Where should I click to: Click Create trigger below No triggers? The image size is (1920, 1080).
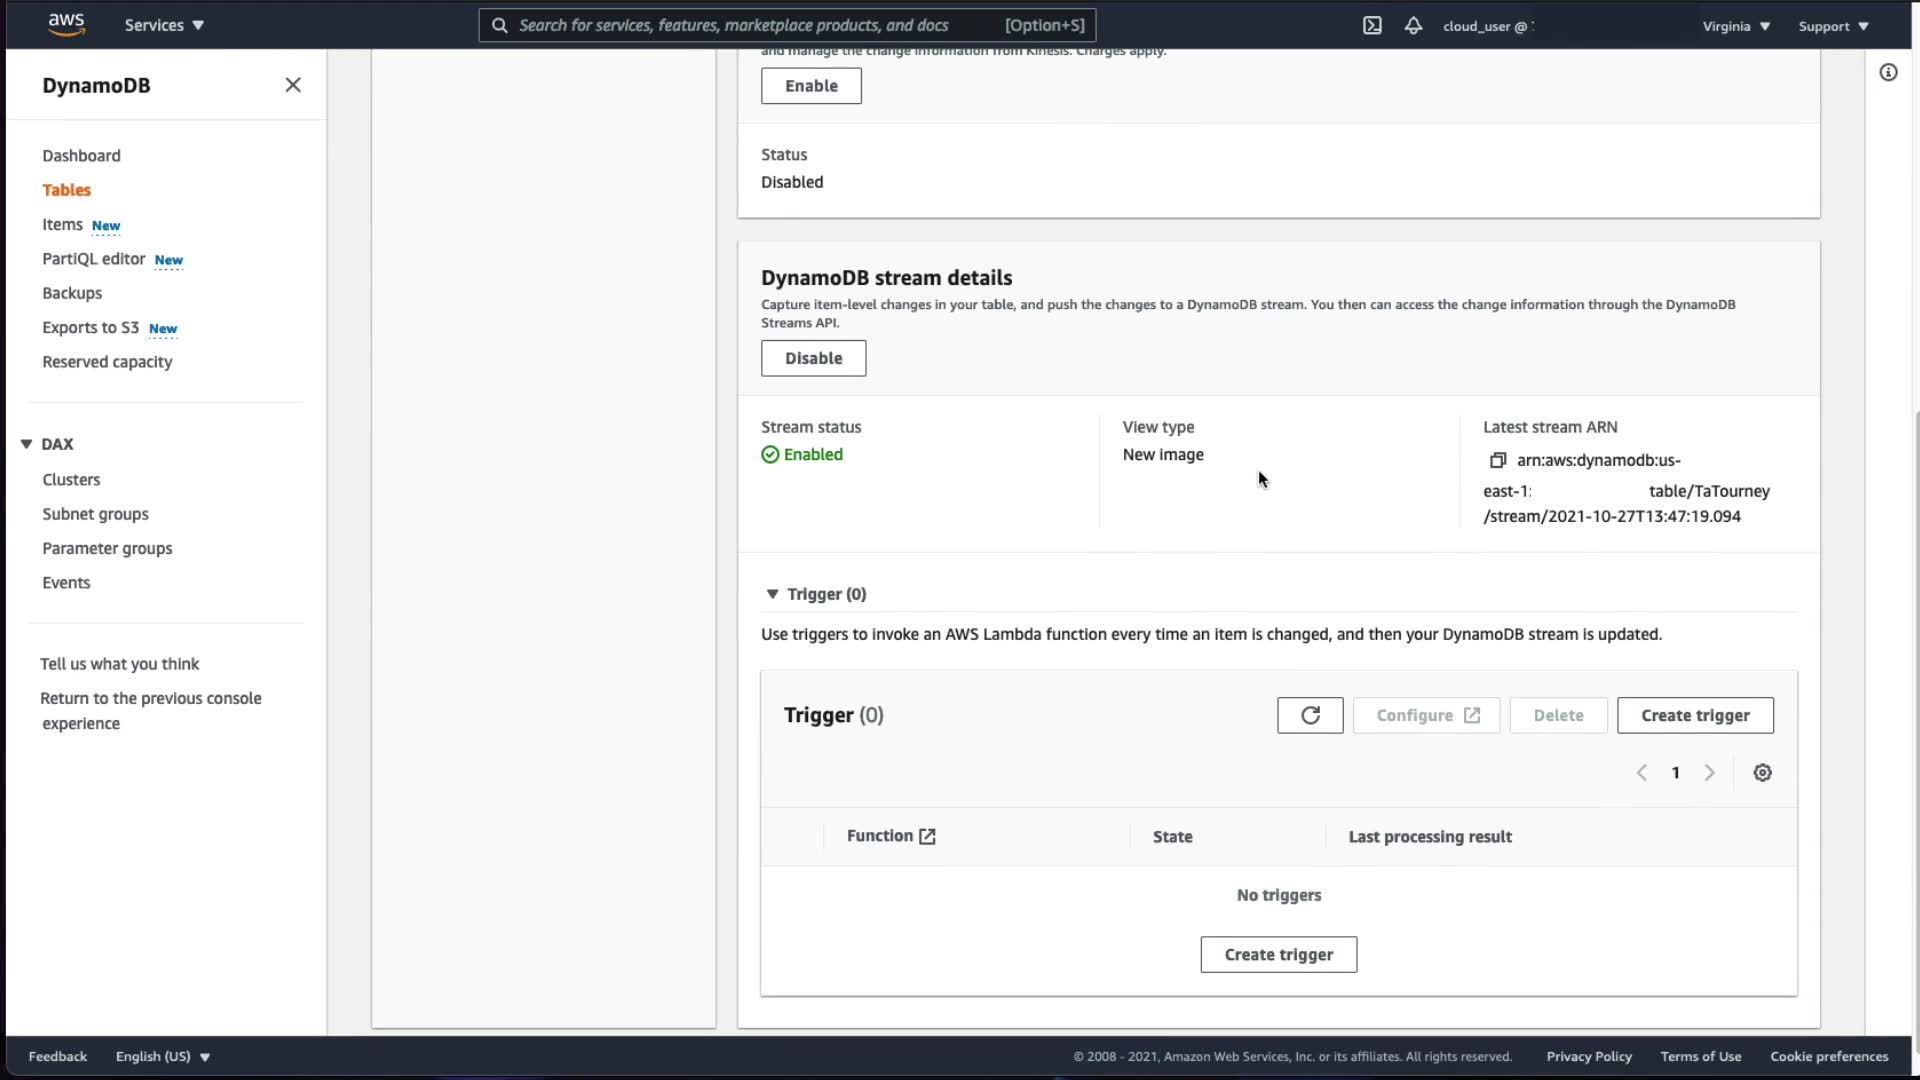(1278, 955)
